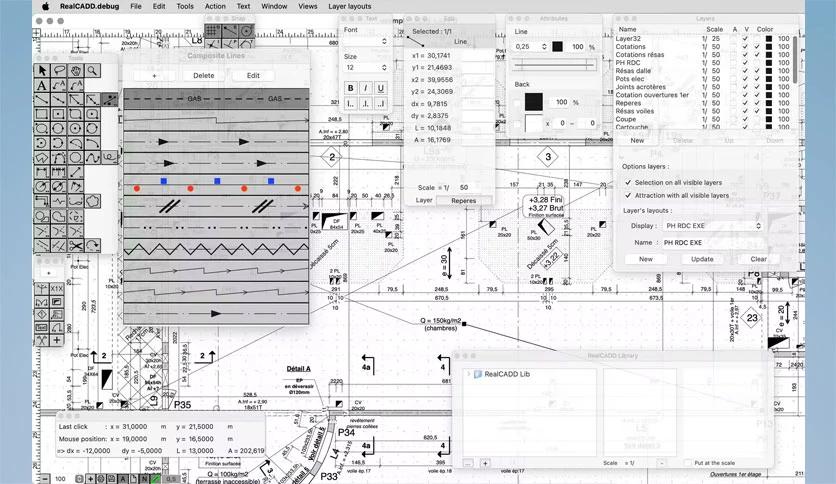Click the plus icon in lower palette

57,340
